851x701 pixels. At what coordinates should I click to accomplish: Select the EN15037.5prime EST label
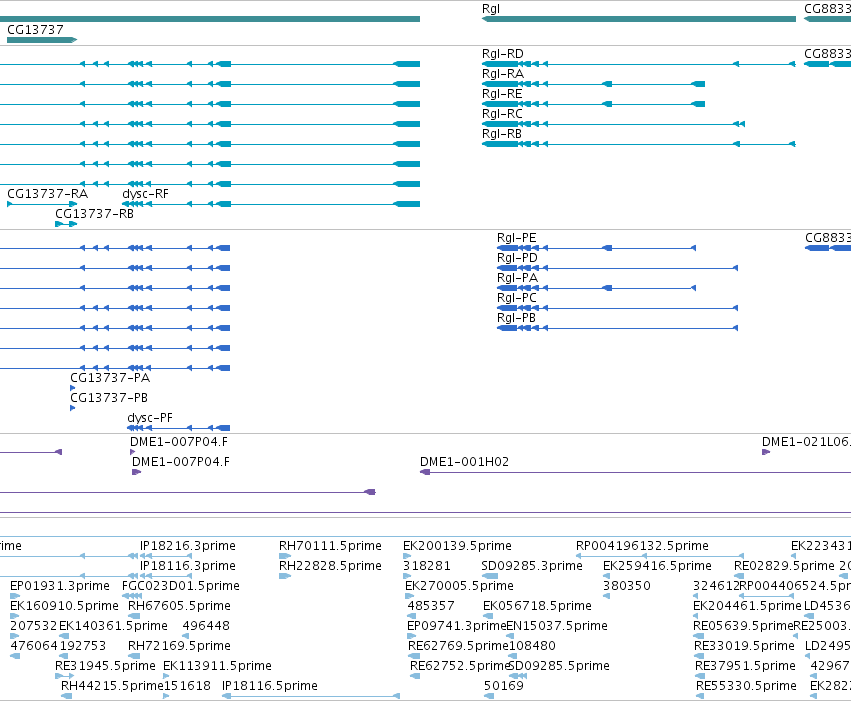(x=557, y=626)
